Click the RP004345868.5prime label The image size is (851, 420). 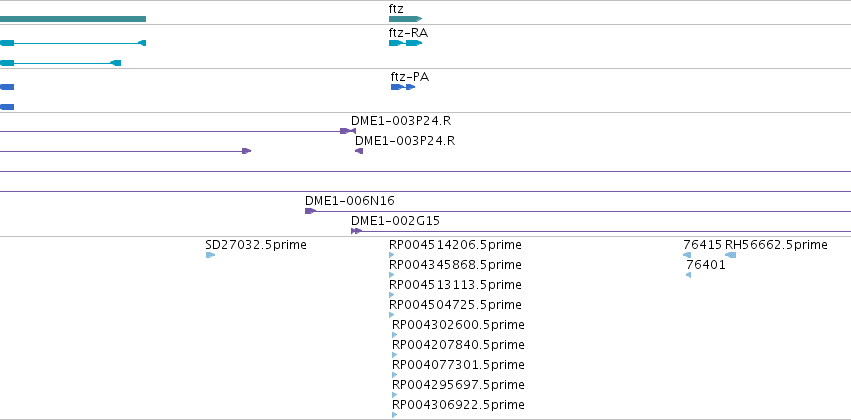coord(455,265)
